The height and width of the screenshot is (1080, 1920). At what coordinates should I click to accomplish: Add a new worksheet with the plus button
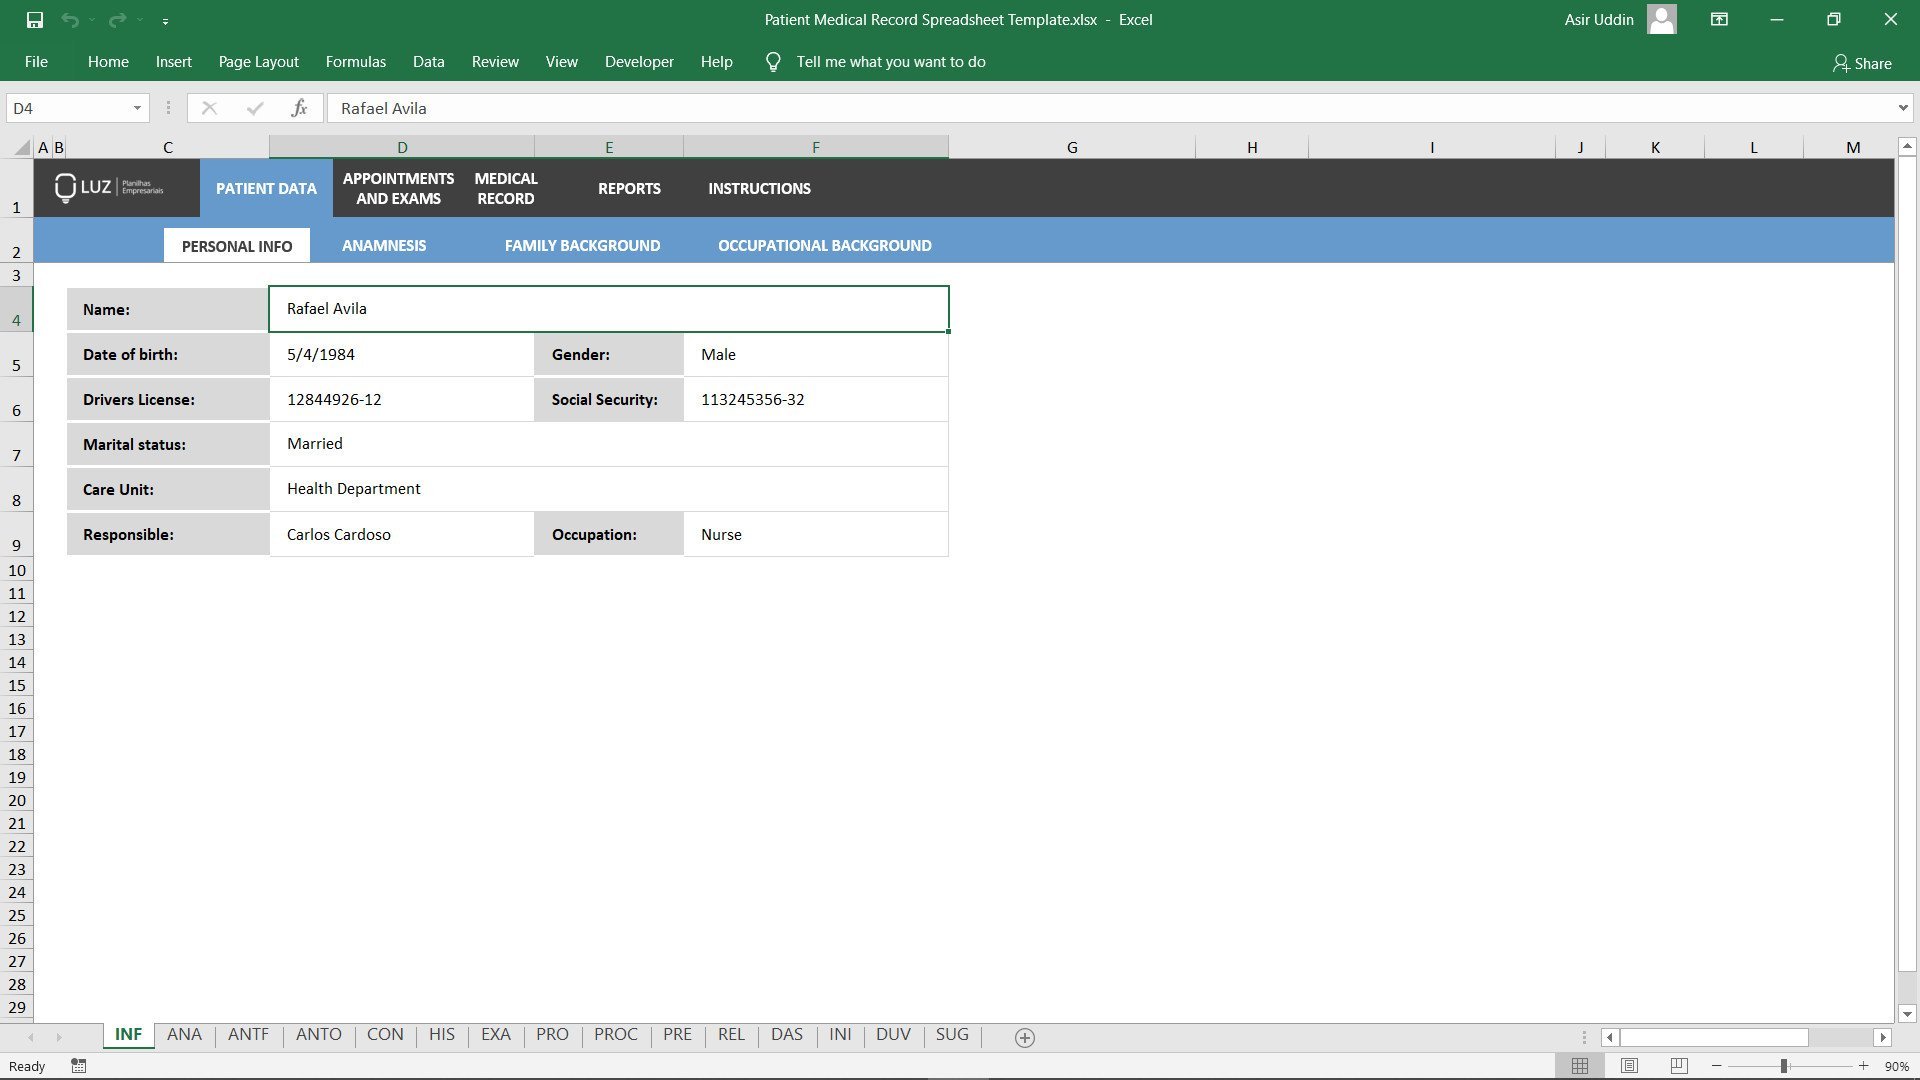(x=1023, y=1037)
